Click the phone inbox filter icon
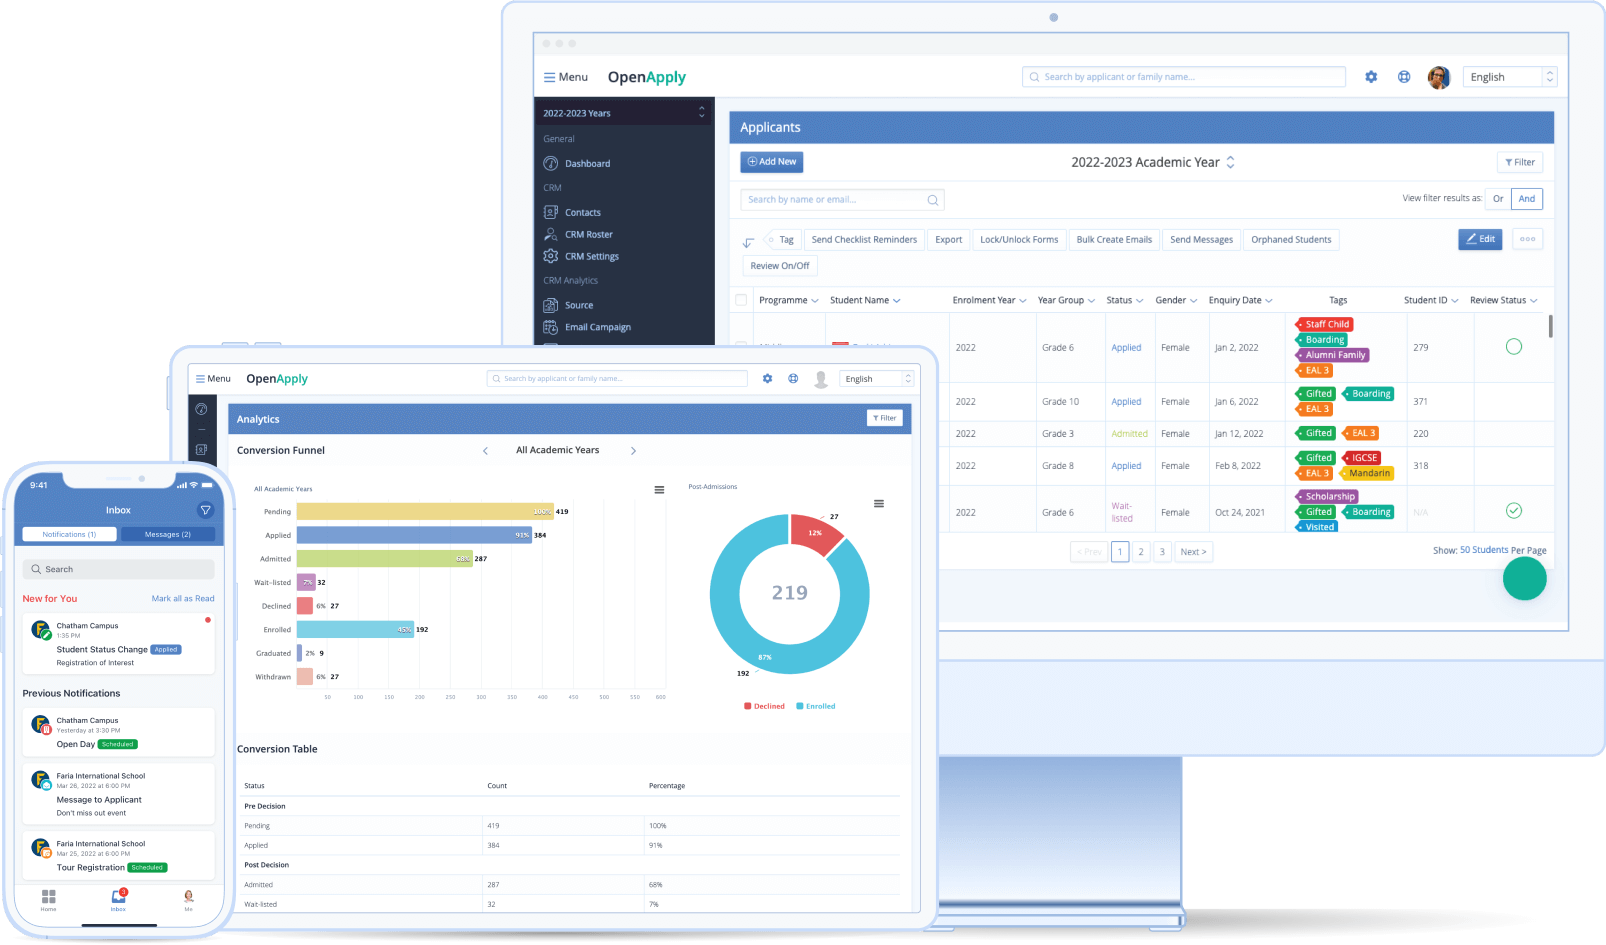1606x945 pixels. coord(206,510)
